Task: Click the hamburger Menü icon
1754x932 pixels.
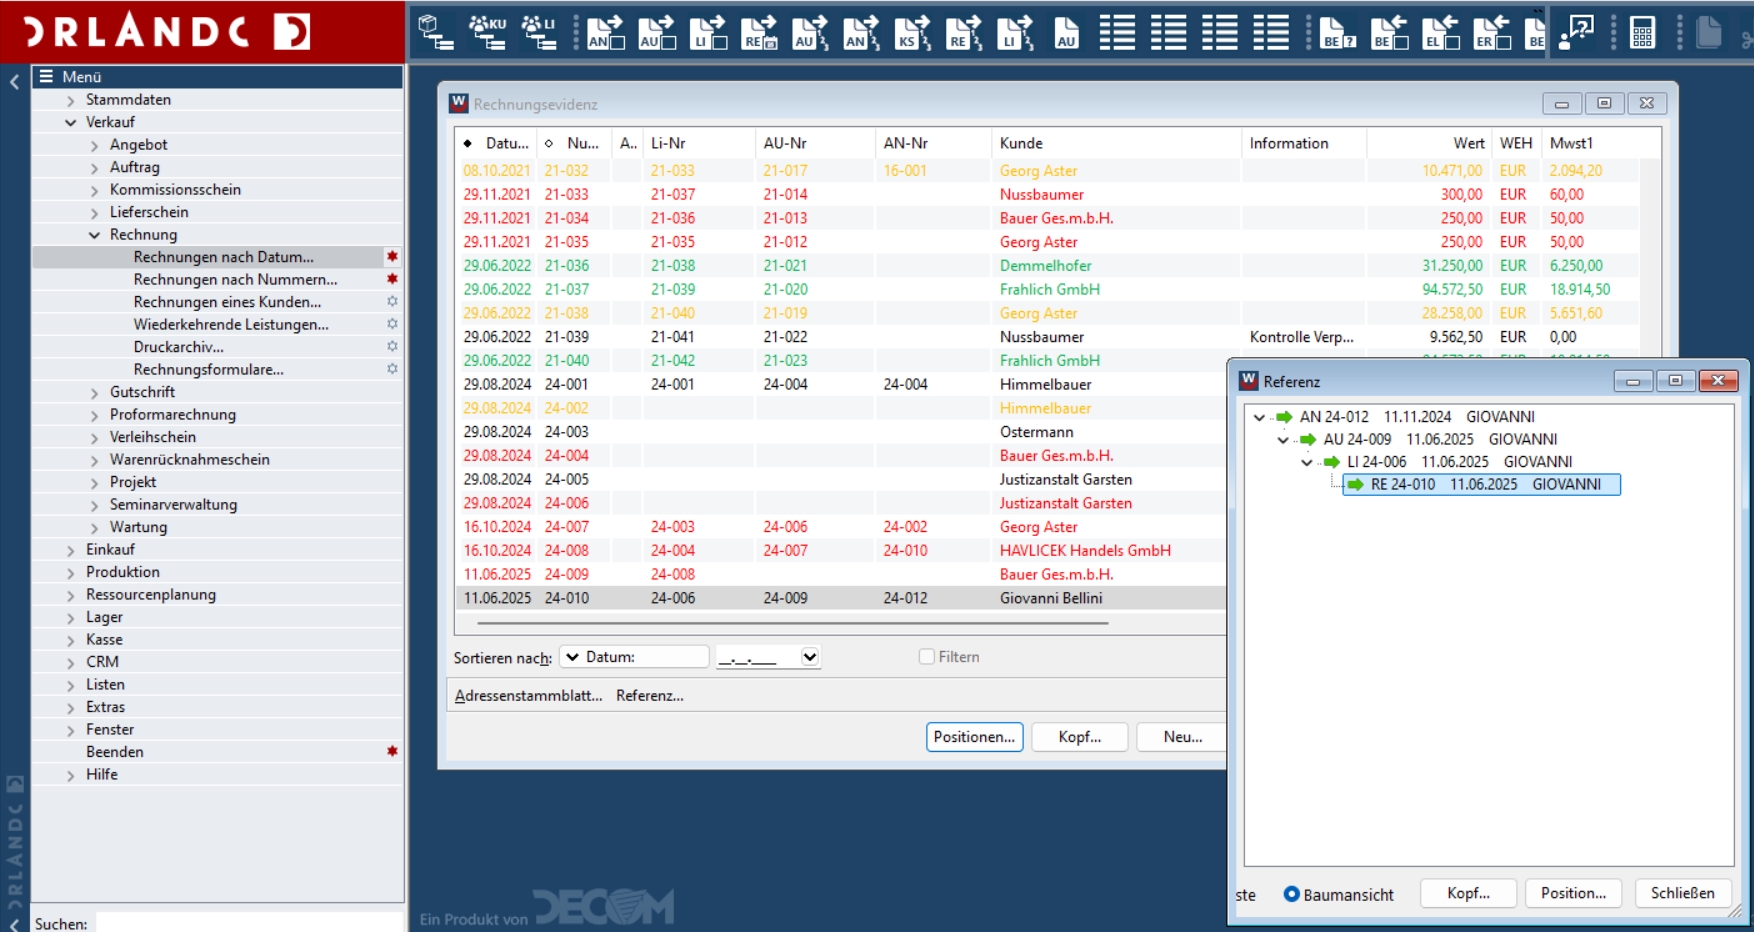Action: [x=46, y=76]
